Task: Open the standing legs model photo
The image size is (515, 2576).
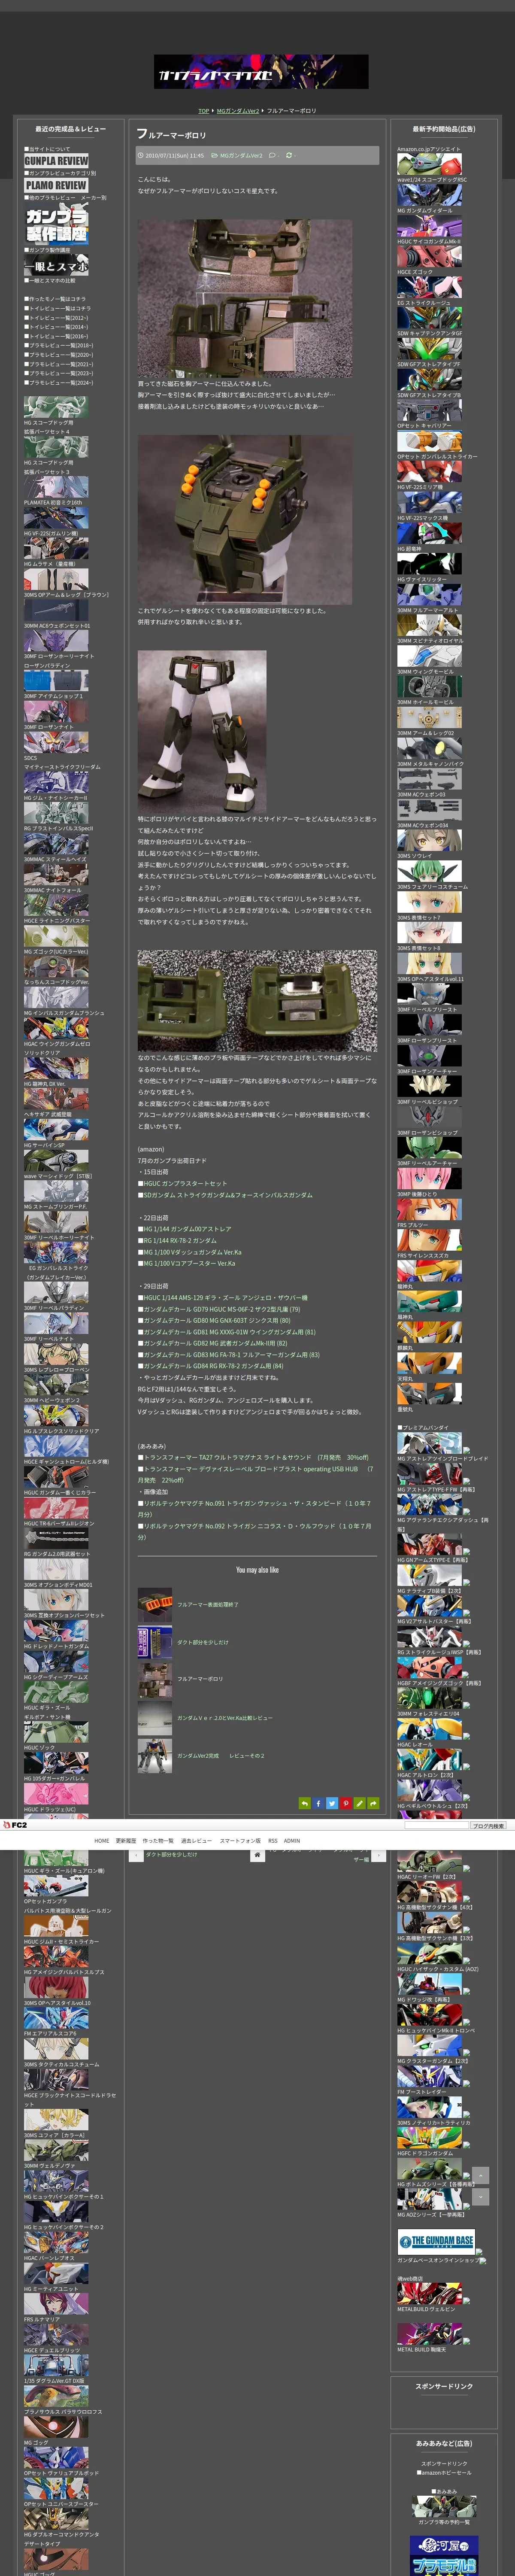Action: pos(202,732)
